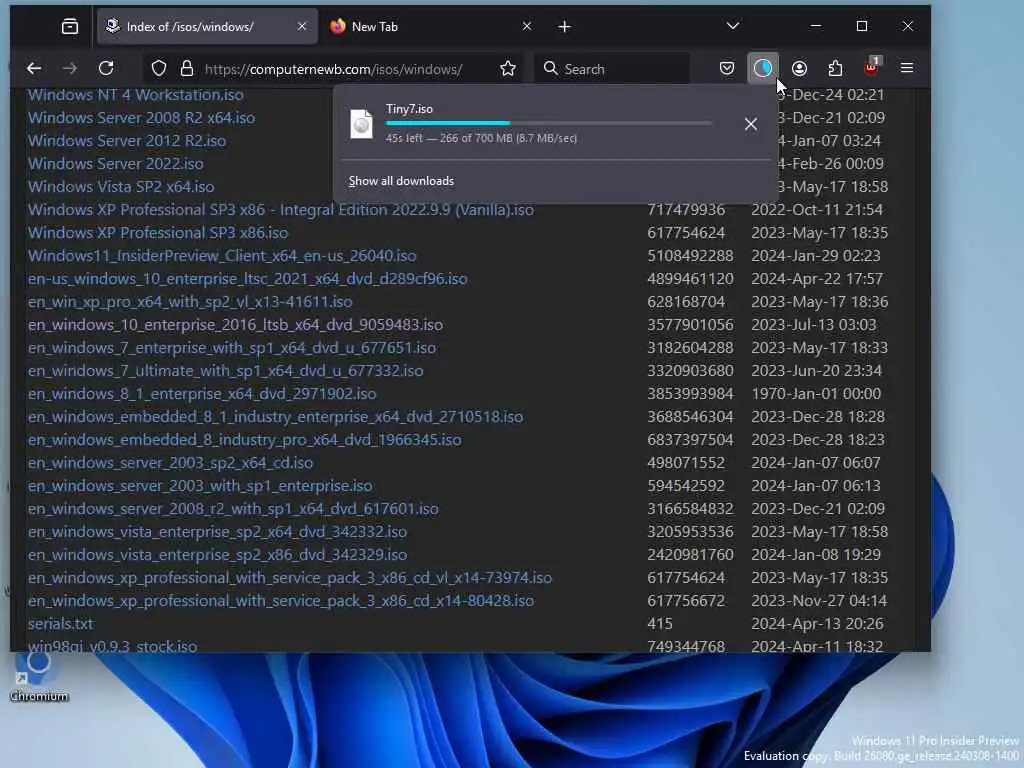This screenshot has width=1024, height=768.
Task: Open en_windows_server_2003_with_sp1_enterprise.iso
Action: click(x=199, y=486)
